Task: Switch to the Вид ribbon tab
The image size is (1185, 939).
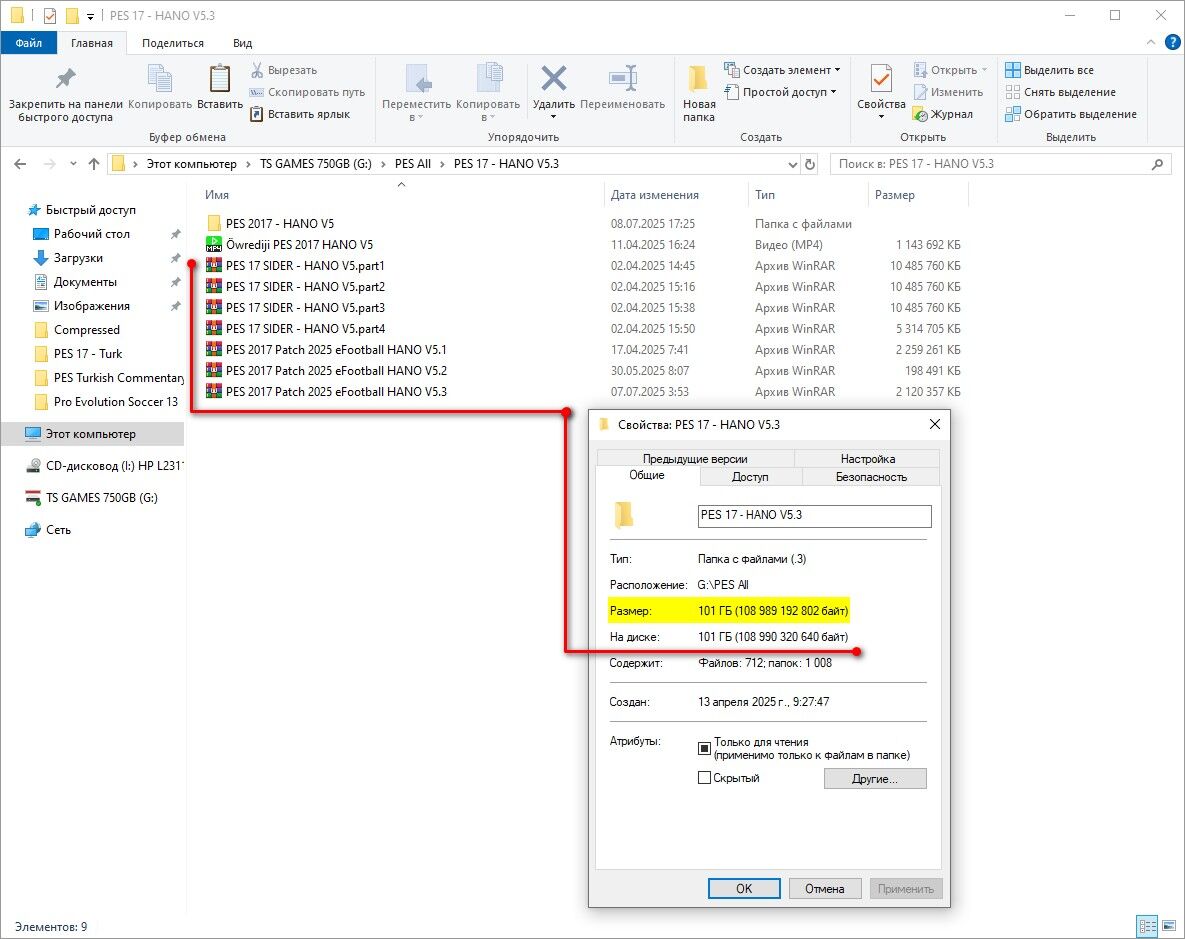Action: coord(243,43)
